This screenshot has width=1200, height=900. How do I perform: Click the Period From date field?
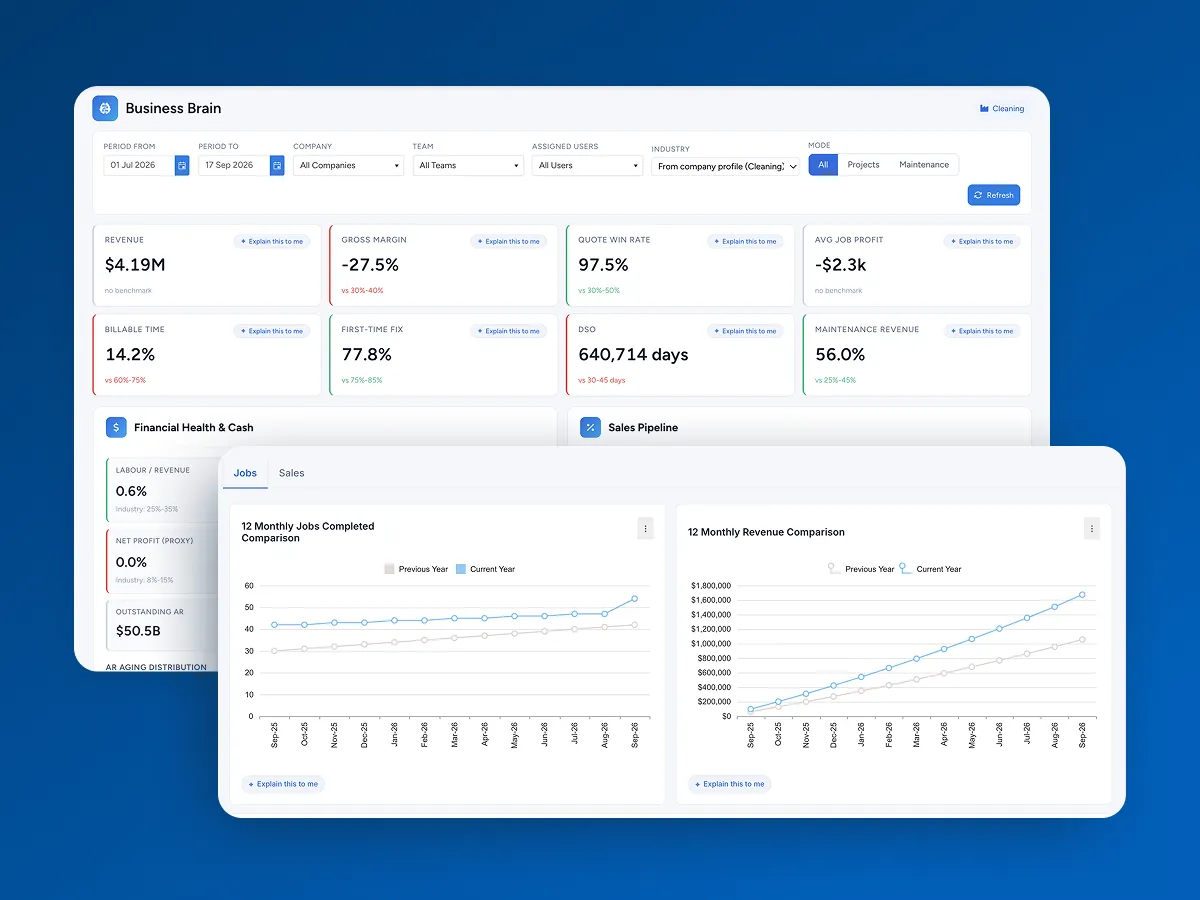pos(139,165)
